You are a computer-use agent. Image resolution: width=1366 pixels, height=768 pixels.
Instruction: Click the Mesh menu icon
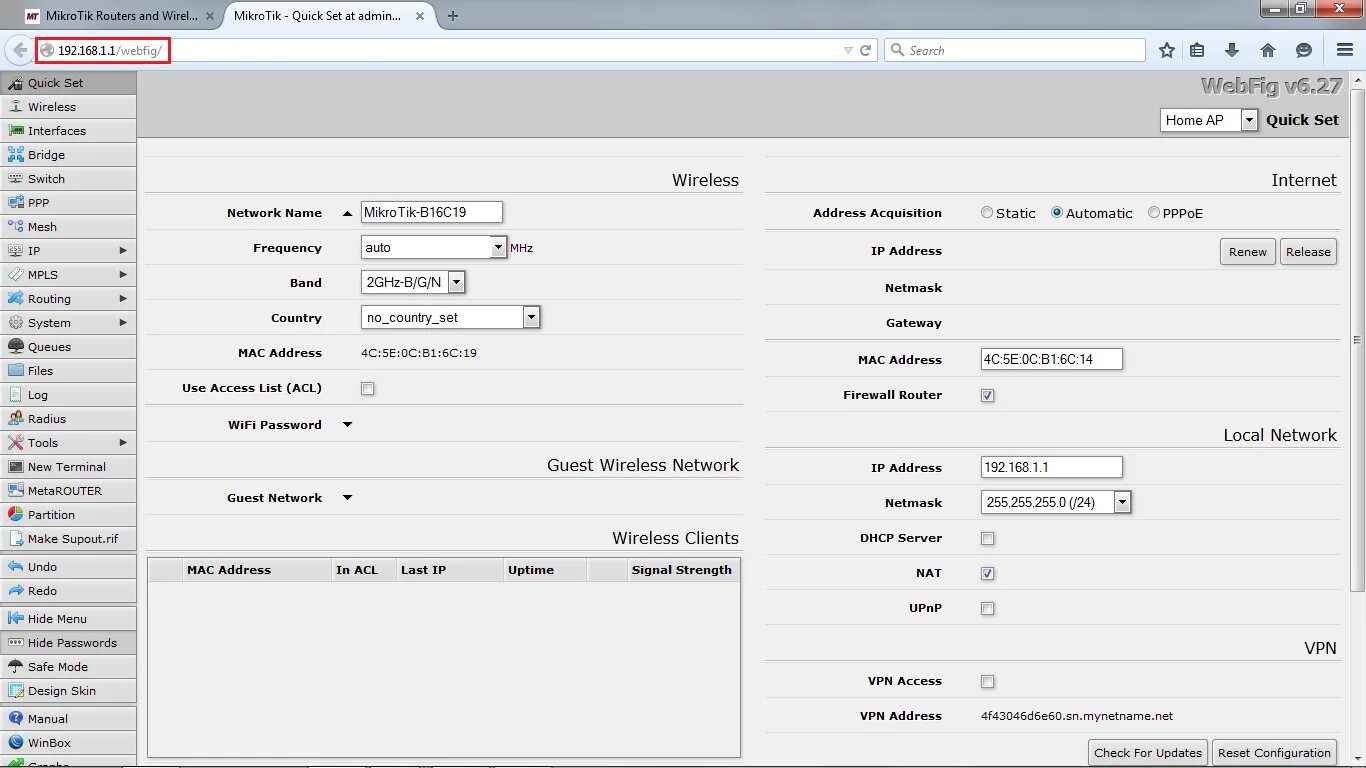click(x=15, y=227)
